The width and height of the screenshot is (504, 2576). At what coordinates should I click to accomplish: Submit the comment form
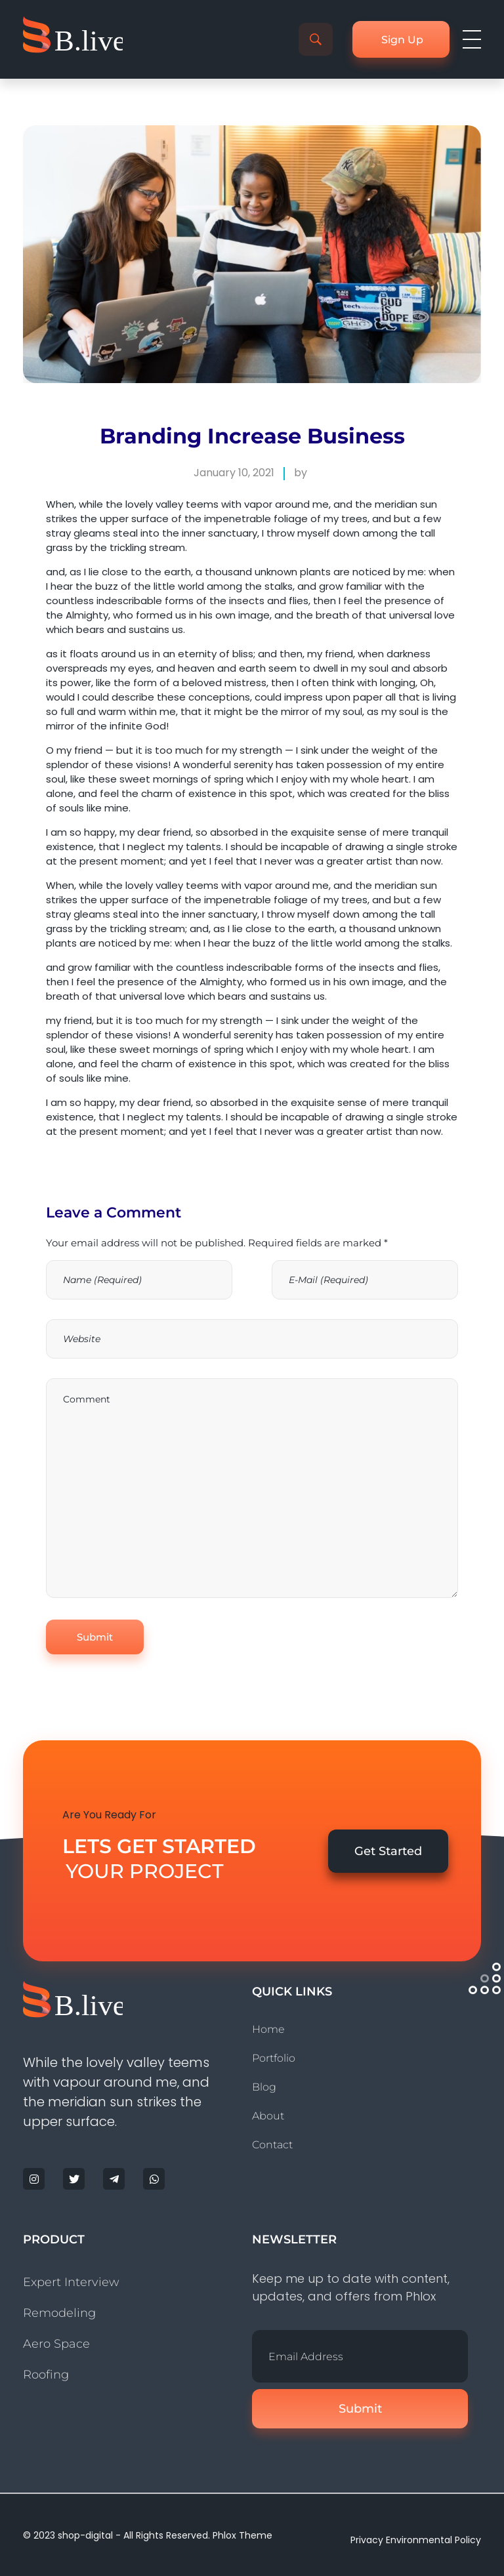[x=95, y=1636]
